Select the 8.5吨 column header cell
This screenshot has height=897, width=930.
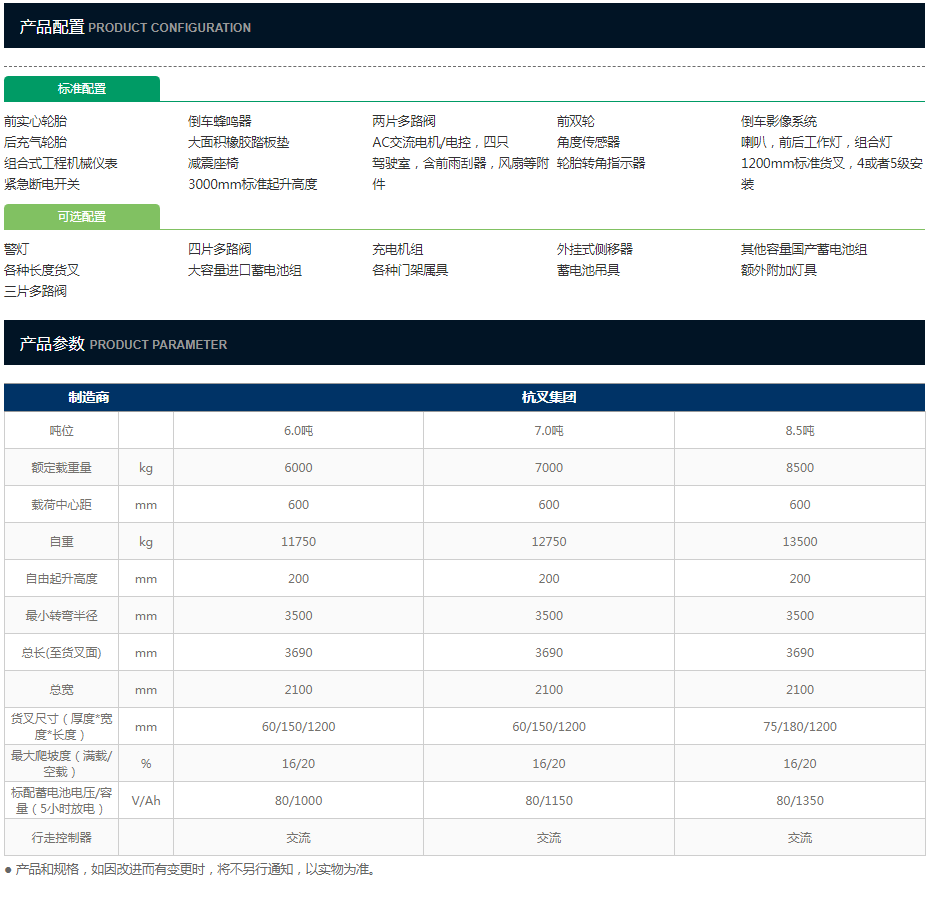point(800,431)
